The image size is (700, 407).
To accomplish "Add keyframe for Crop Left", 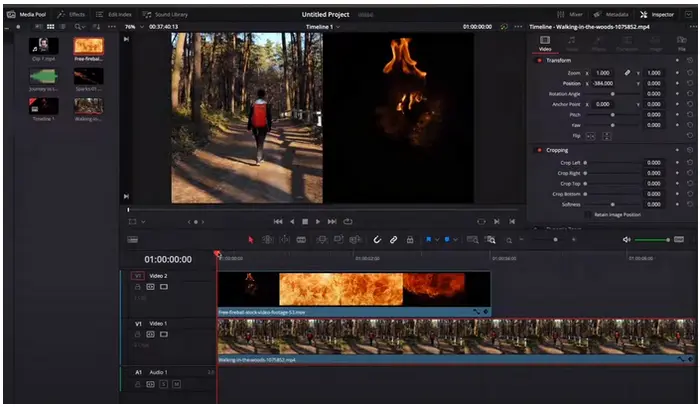I will point(677,162).
